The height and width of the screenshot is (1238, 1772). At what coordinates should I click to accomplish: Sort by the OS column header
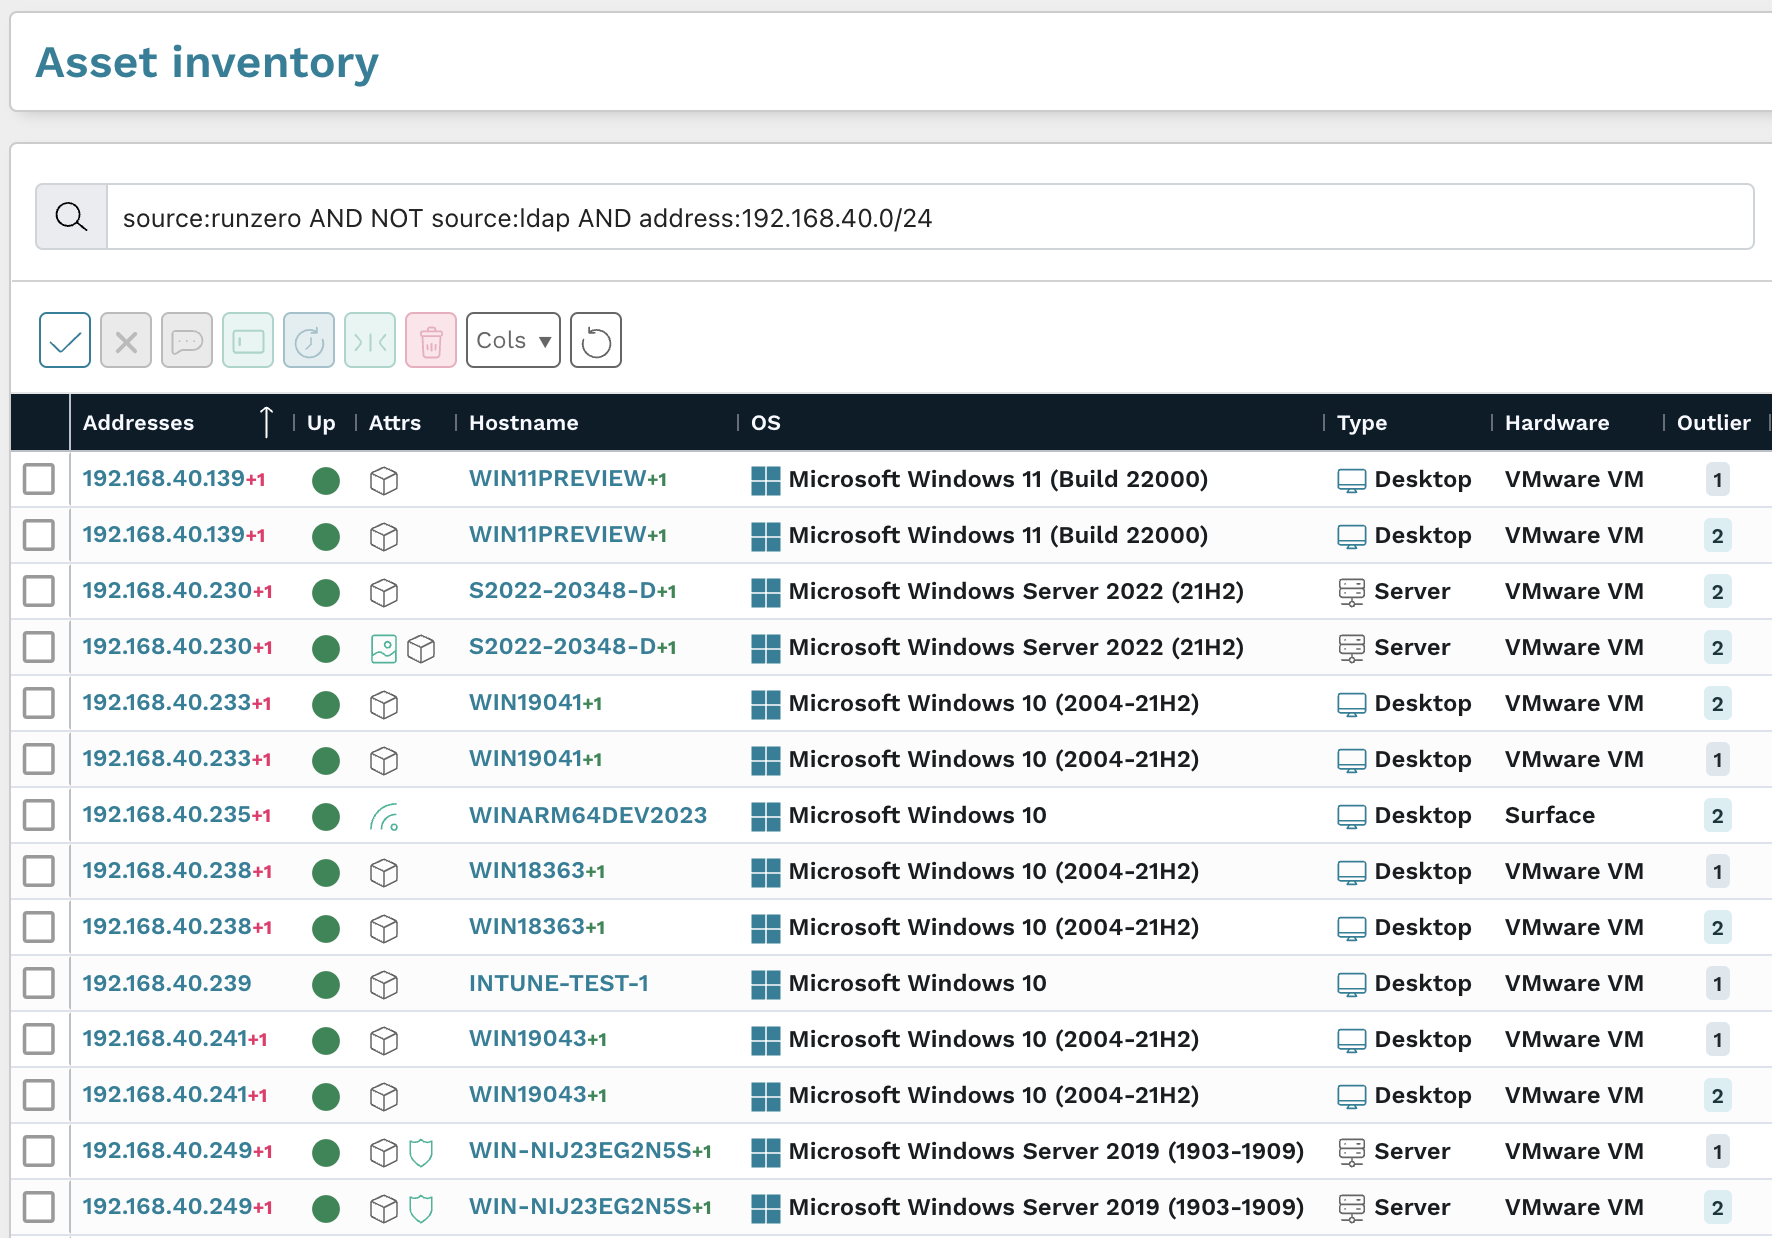pyautogui.click(x=766, y=423)
